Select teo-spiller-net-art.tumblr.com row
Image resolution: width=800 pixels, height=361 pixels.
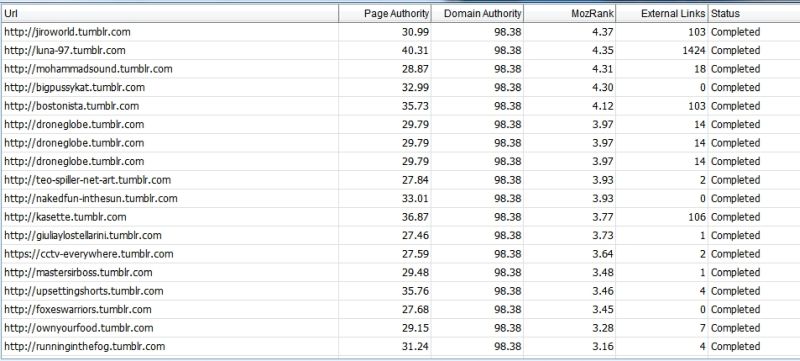[x=400, y=180]
